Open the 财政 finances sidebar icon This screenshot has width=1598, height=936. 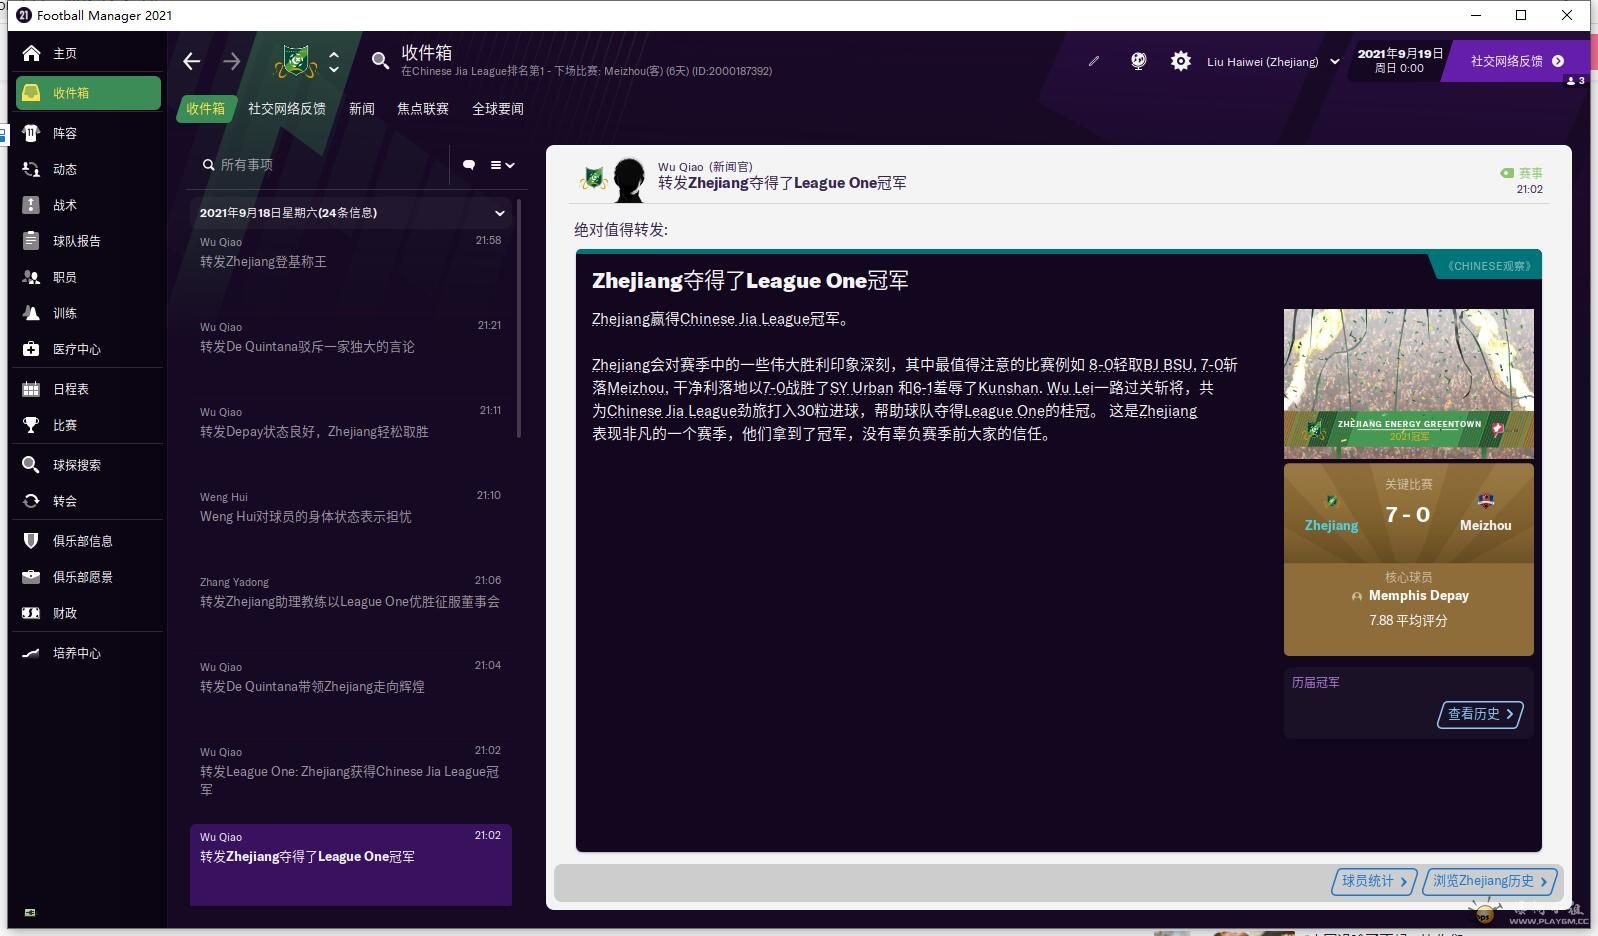pyautogui.click(x=31, y=613)
